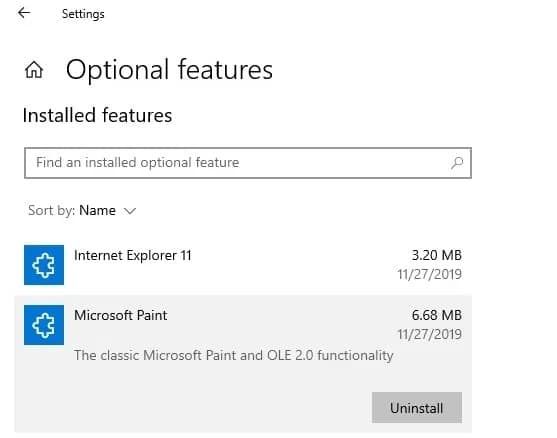Click the chevron next to Name
The height and width of the screenshot is (438, 557).
click(130, 211)
